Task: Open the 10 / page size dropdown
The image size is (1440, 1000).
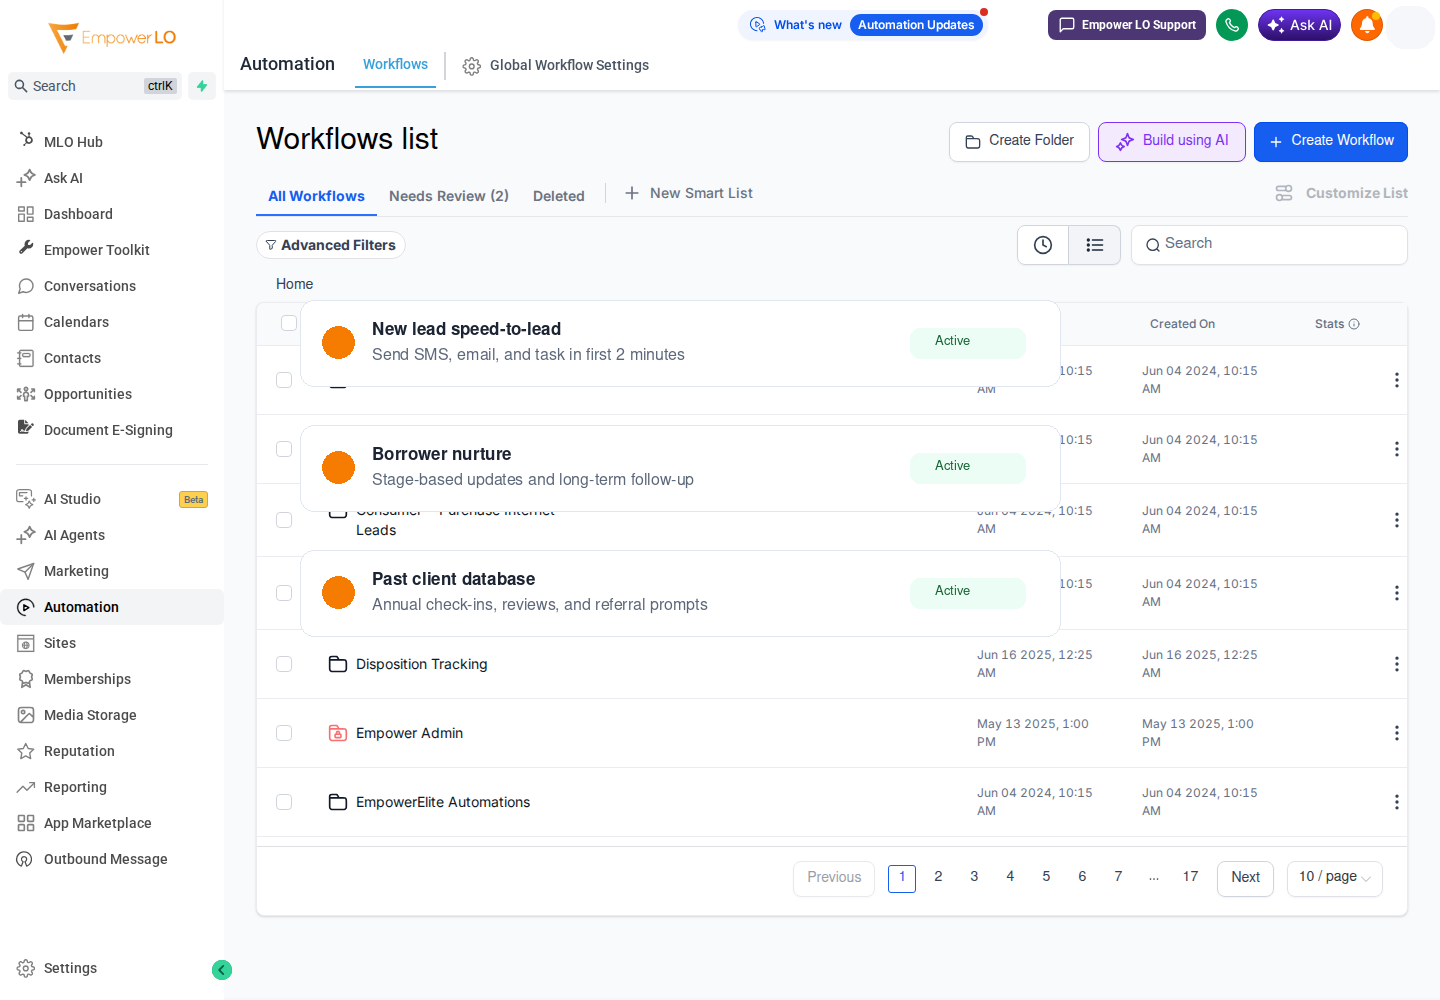Action: click(x=1335, y=878)
